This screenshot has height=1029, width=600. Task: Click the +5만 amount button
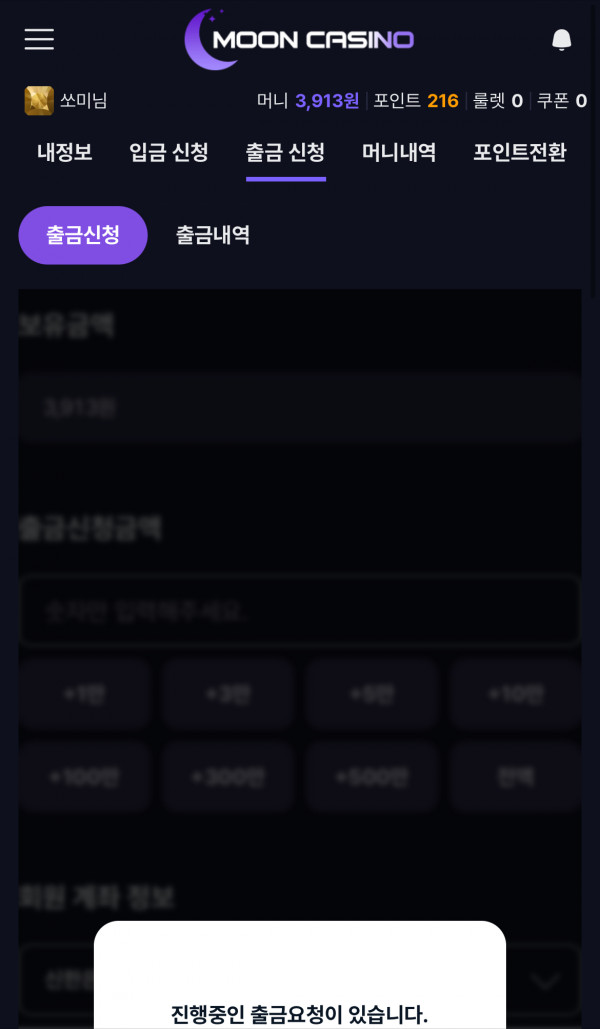coord(371,693)
